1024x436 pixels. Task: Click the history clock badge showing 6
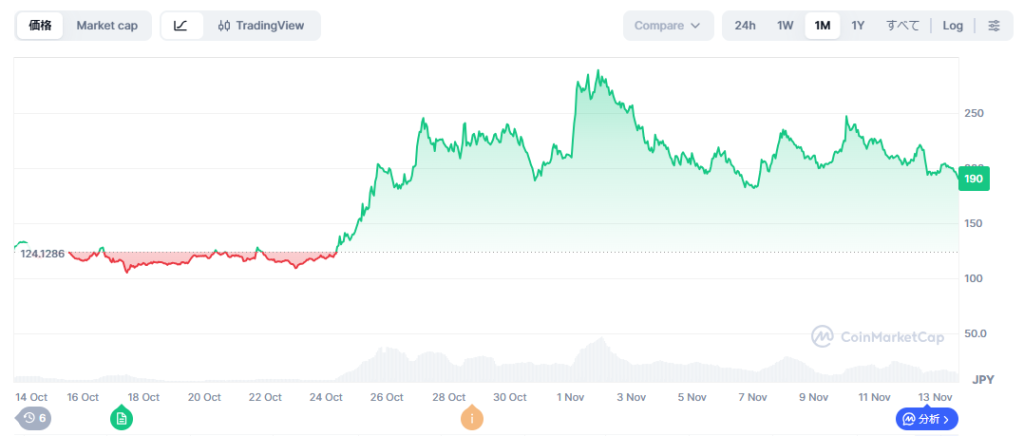point(34,417)
